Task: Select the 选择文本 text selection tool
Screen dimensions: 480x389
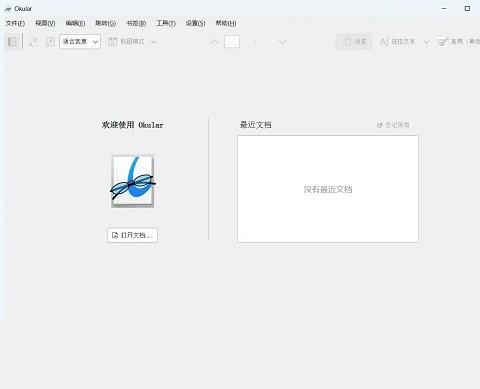Action: coord(398,42)
